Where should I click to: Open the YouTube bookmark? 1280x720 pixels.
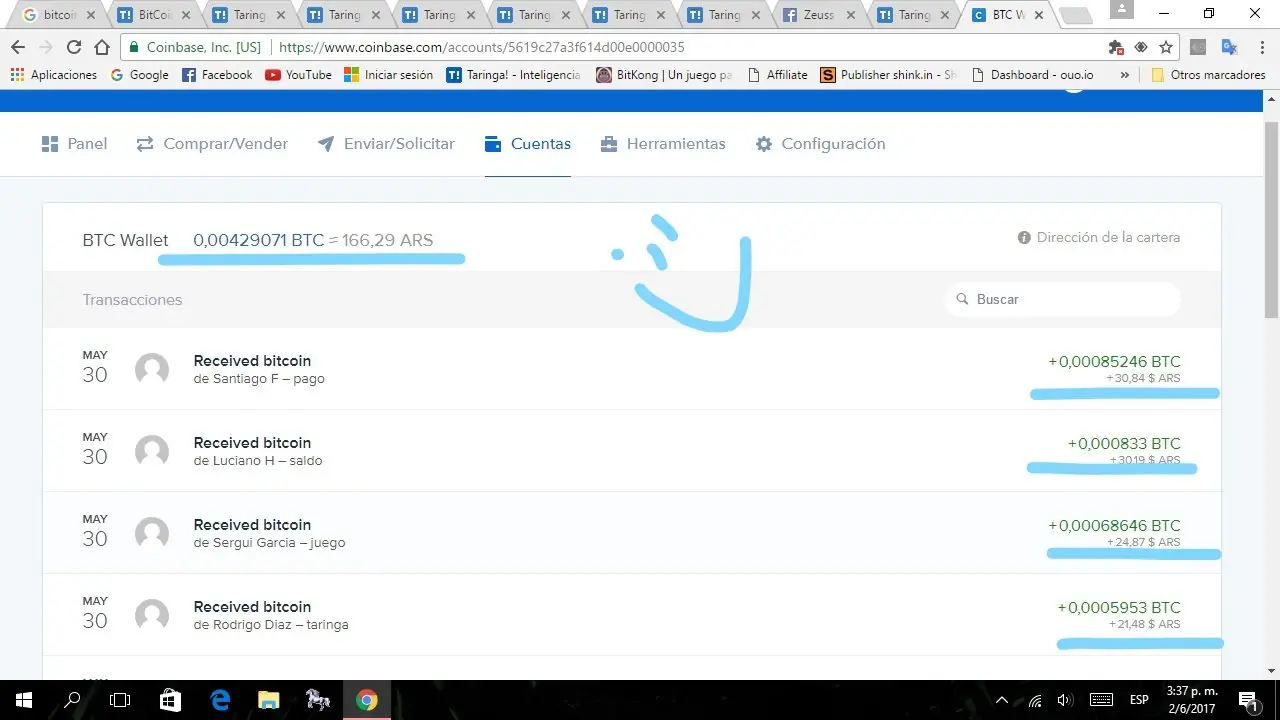click(x=298, y=75)
